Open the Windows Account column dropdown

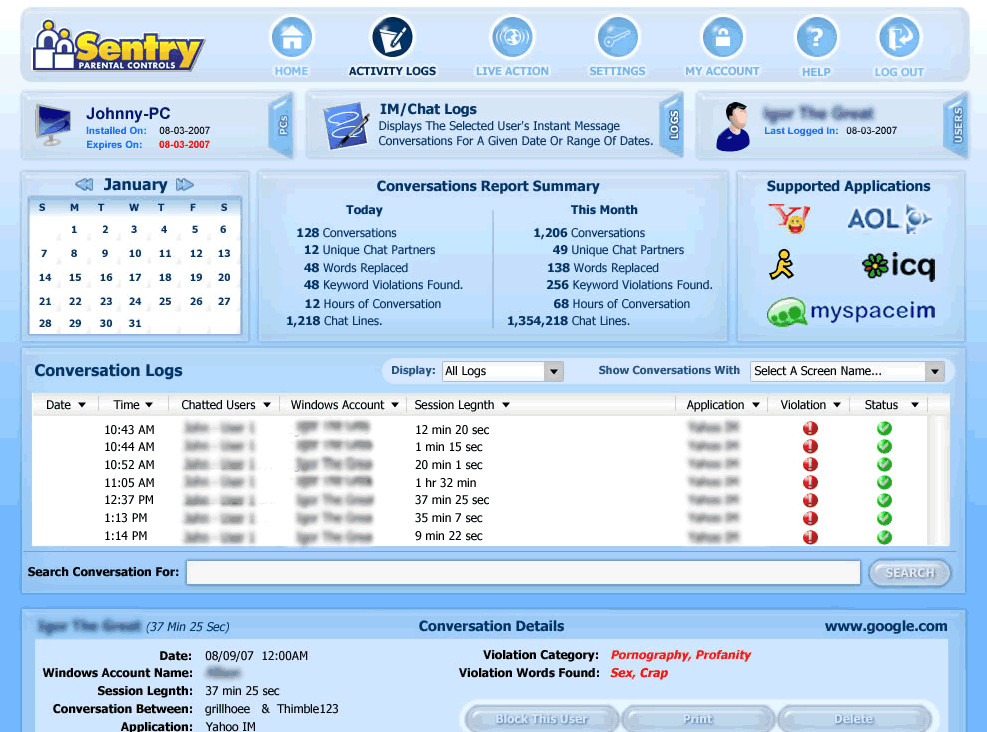point(395,405)
